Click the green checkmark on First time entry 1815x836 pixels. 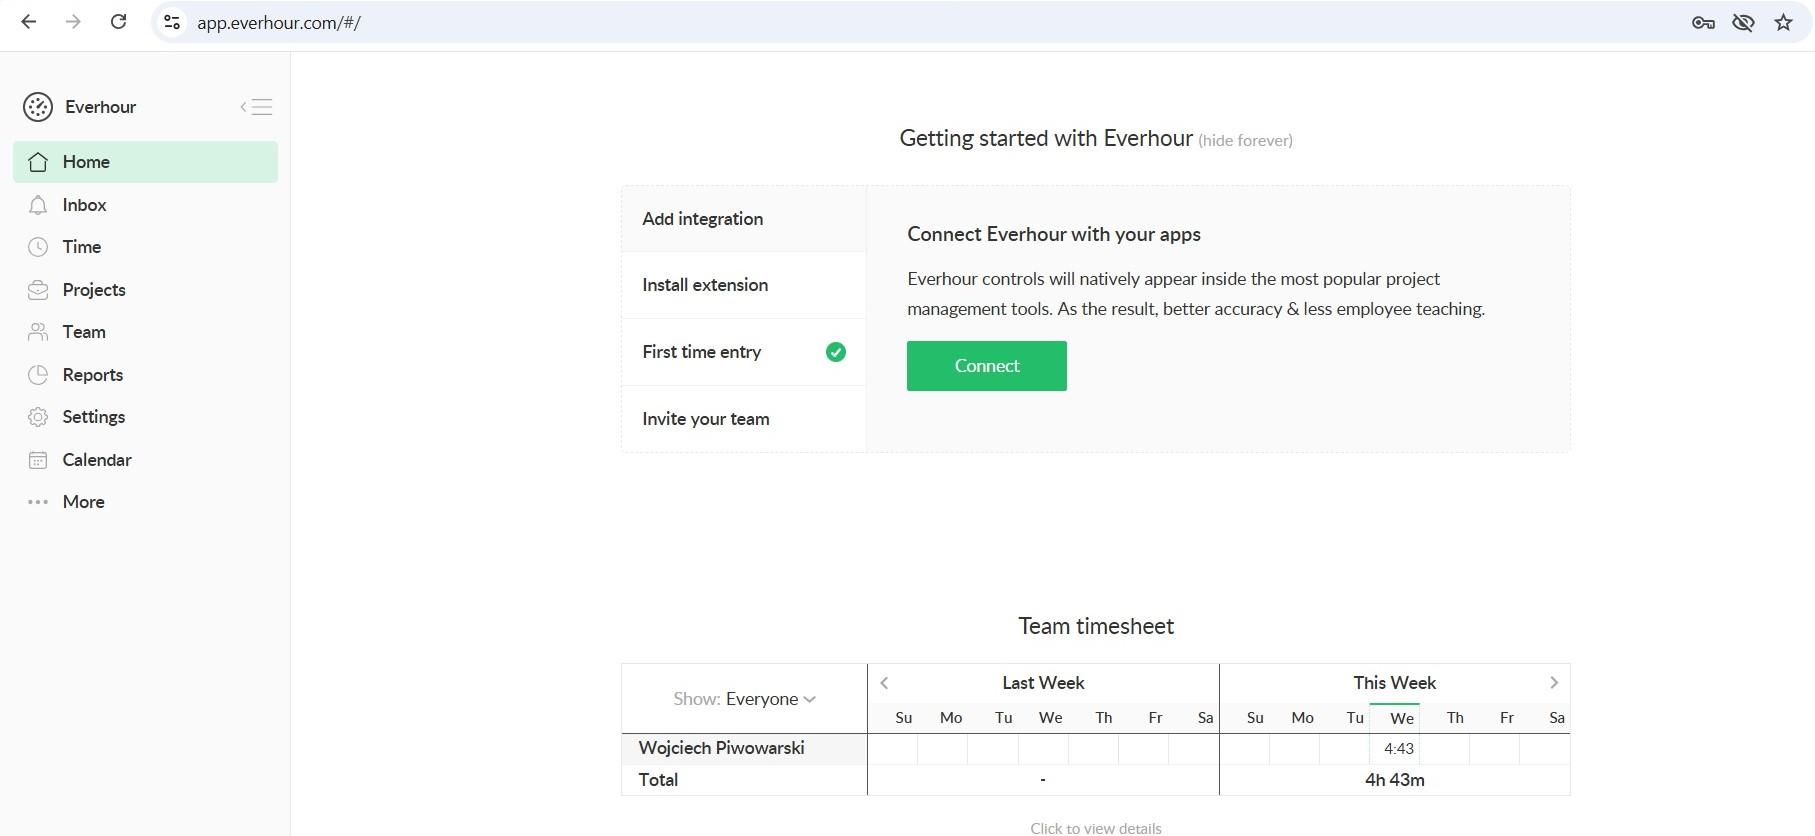(x=836, y=352)
